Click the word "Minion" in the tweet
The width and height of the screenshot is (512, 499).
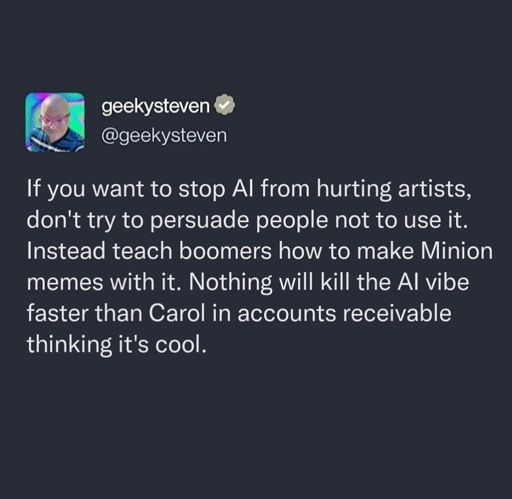point(457,251)
